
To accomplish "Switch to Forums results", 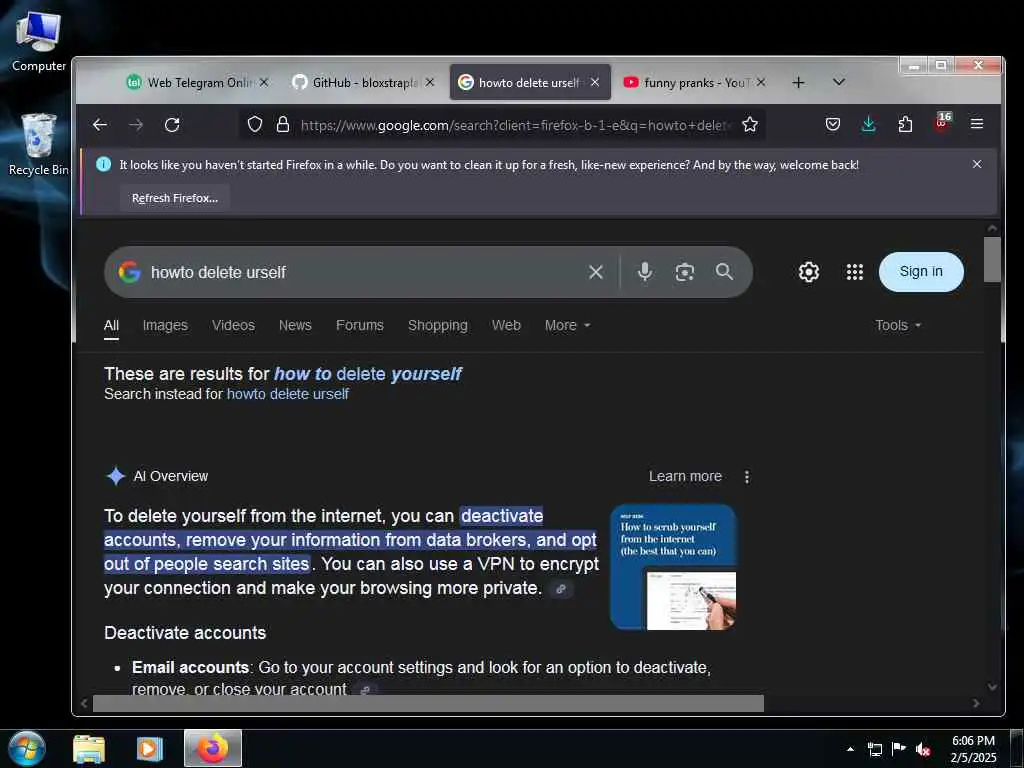I will click(x=360, y=325).
